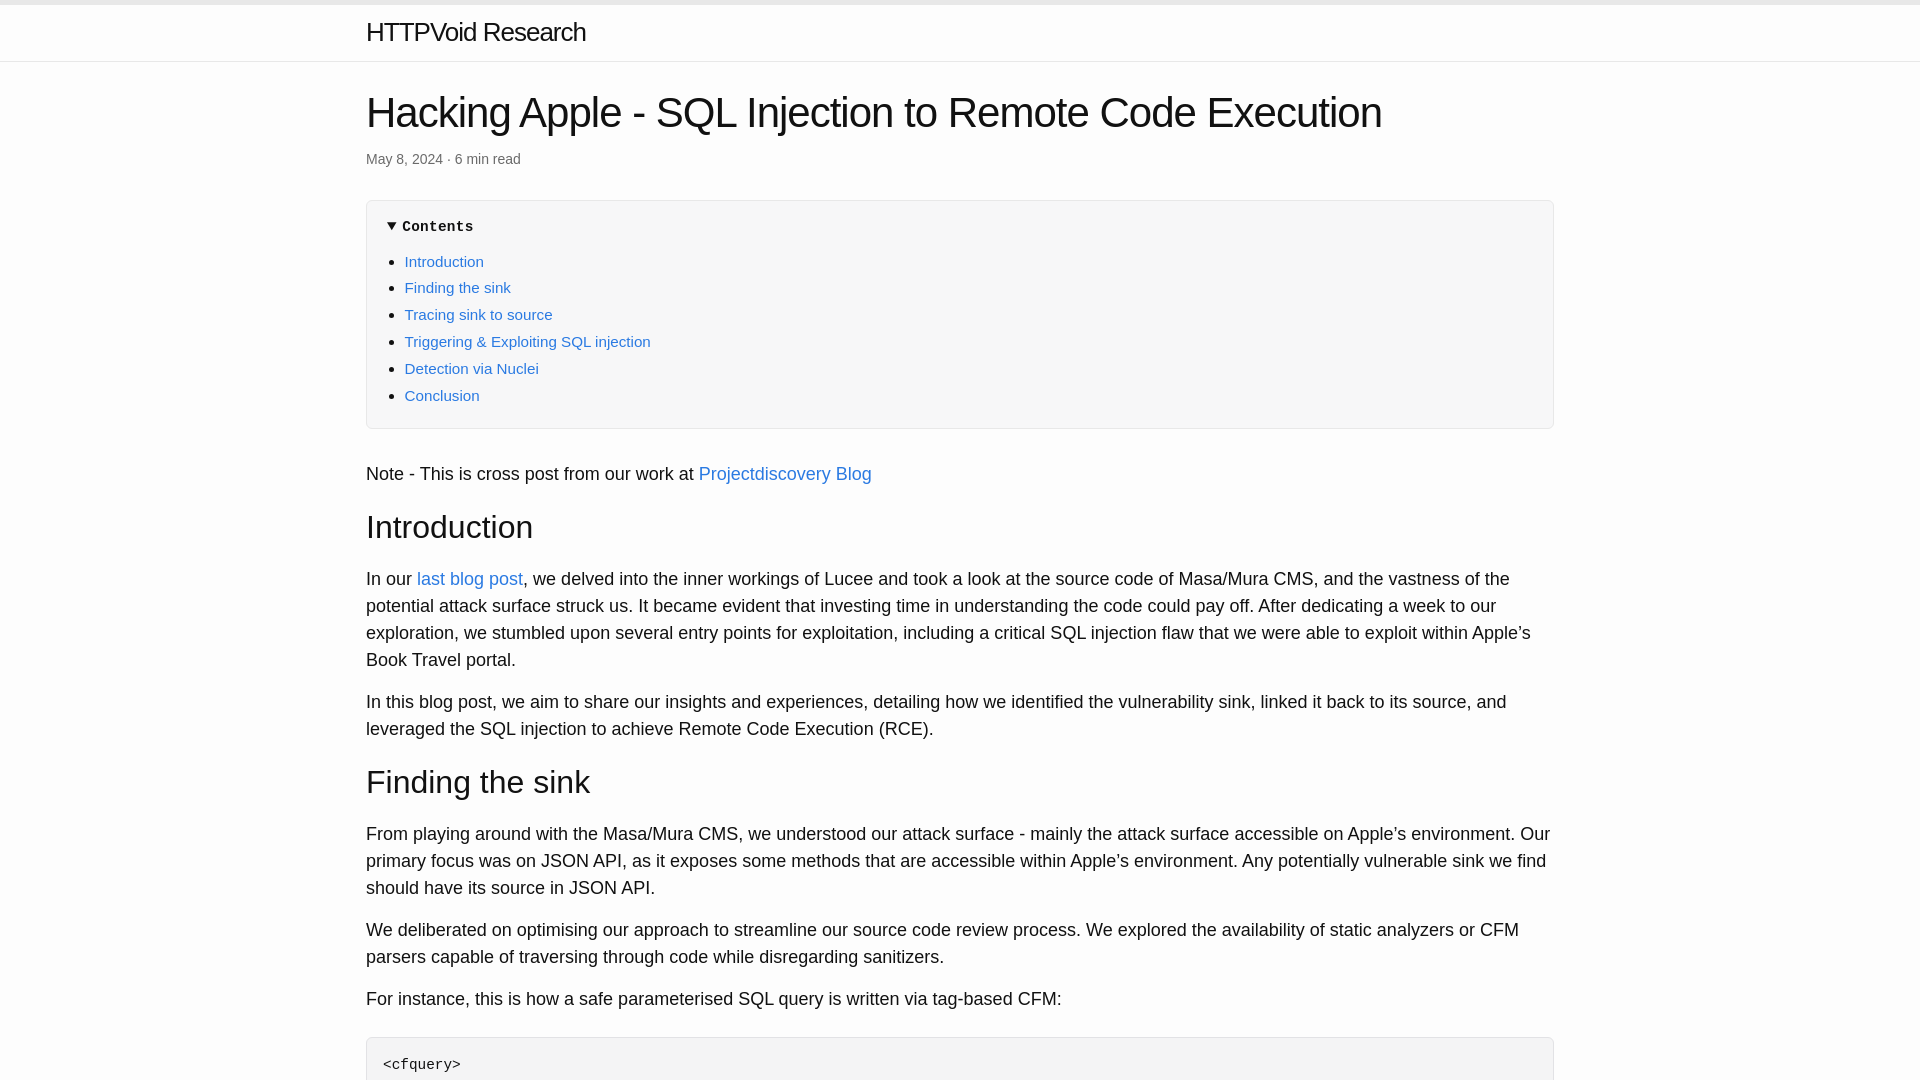Click the Introduction section heading
The height and width of the screenshot is (1080, 1920).
[449, 527]
